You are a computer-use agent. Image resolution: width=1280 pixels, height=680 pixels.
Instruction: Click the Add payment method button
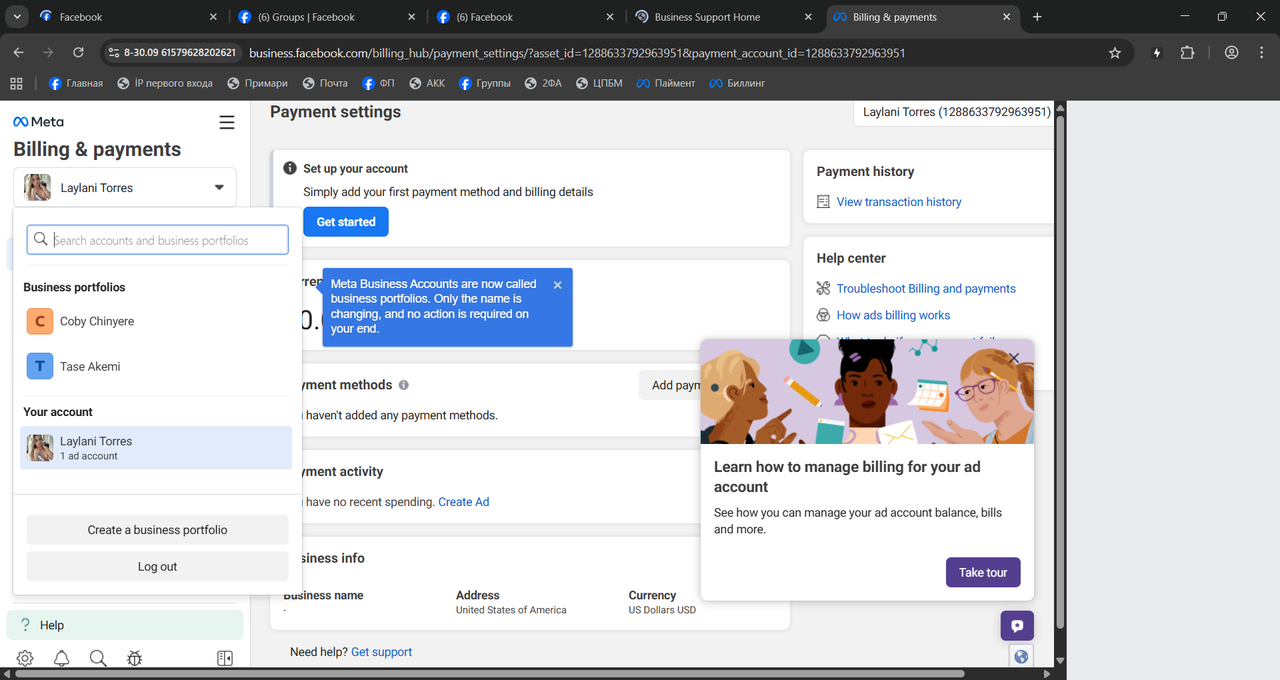pos(670,385)
